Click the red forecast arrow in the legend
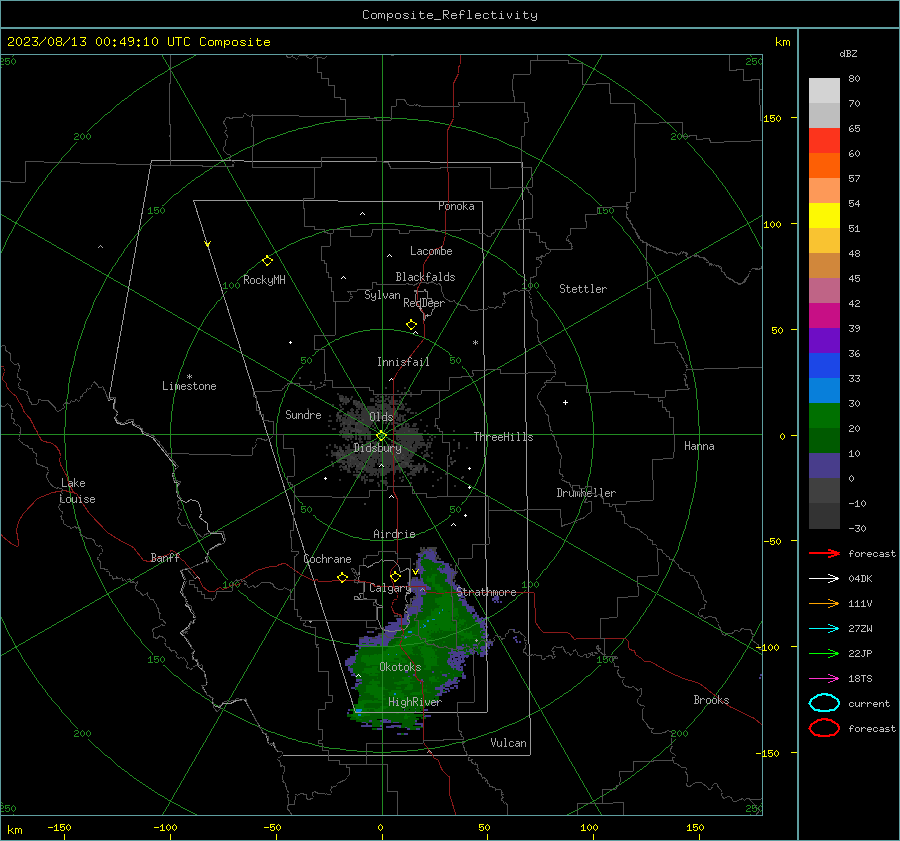Viewport: 900px width, 841px height. tap(824, 553)
